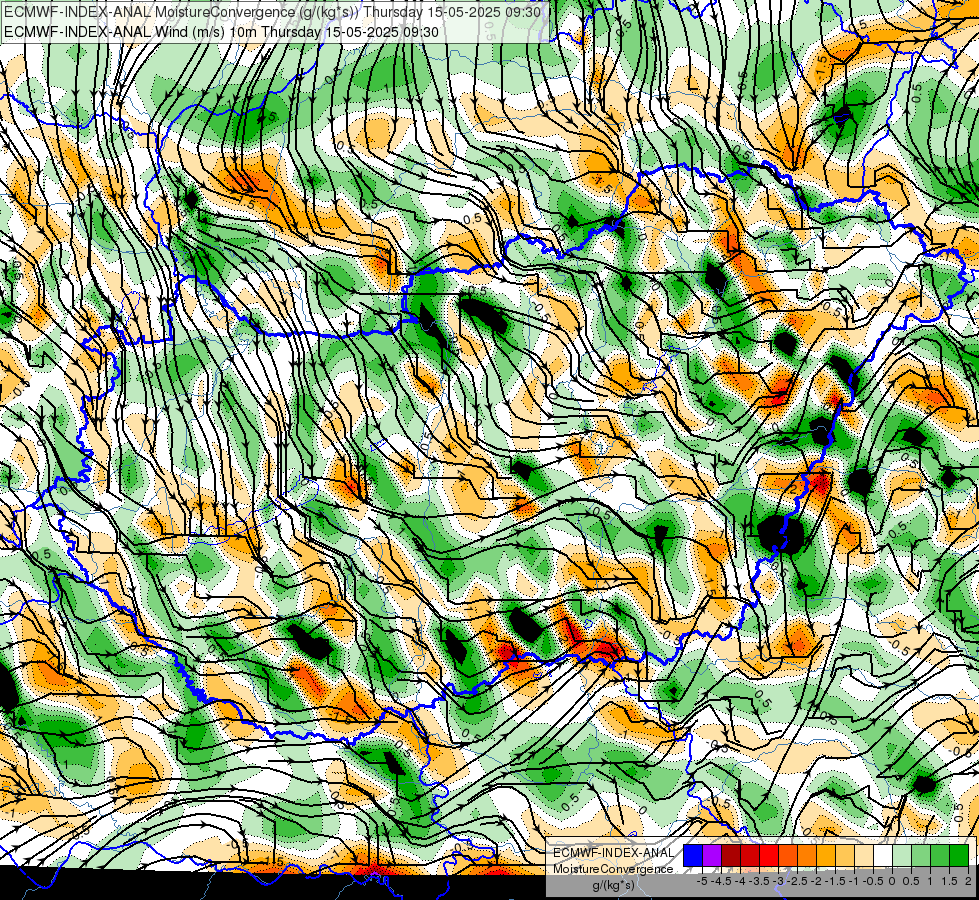This screenshot has width=979, height=900.
Task: Click the dark maroon swatch (-4.5 to -4)
Action: (x=731, y=855)
